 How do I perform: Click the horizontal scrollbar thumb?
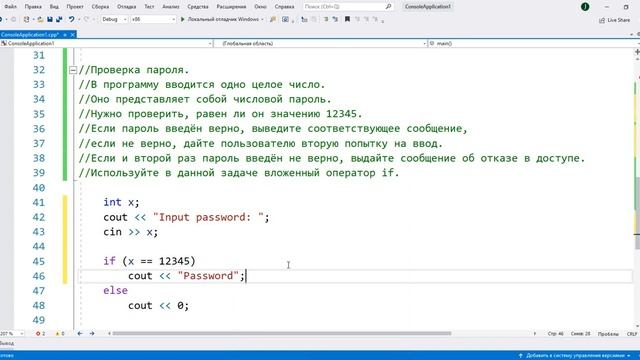pyautogui.click(x=282, y=333)
